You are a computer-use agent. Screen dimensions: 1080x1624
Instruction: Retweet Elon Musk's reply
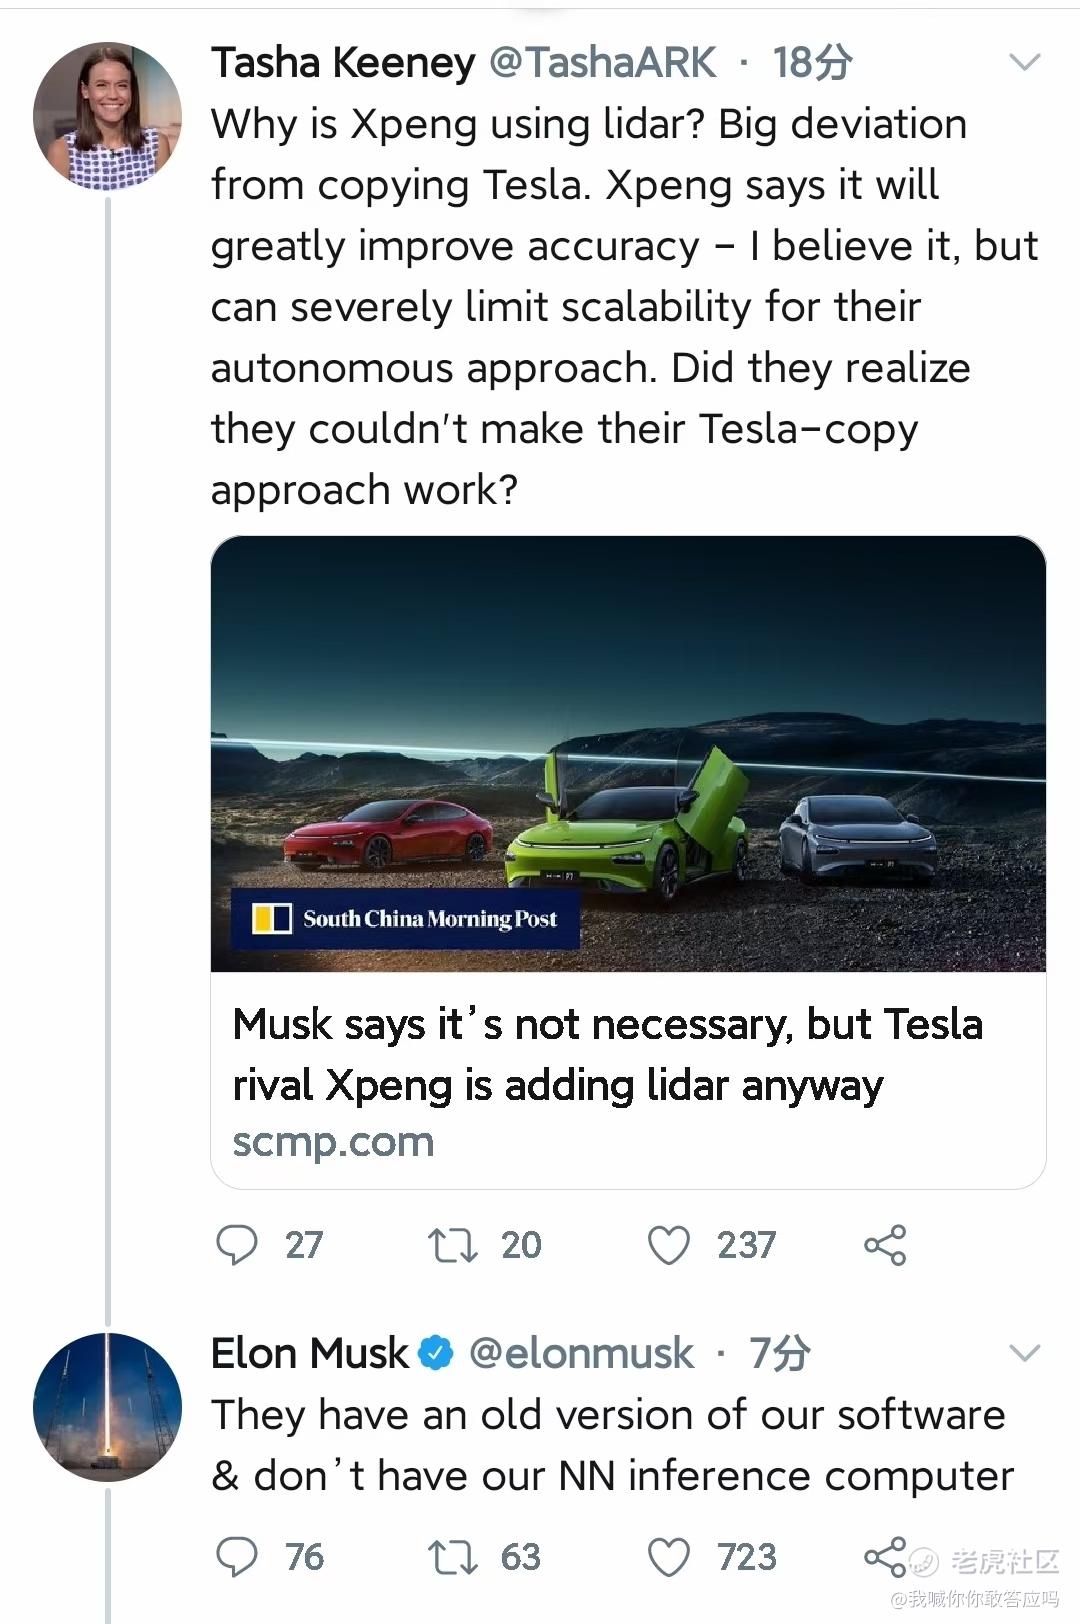tap(452, 1558)
